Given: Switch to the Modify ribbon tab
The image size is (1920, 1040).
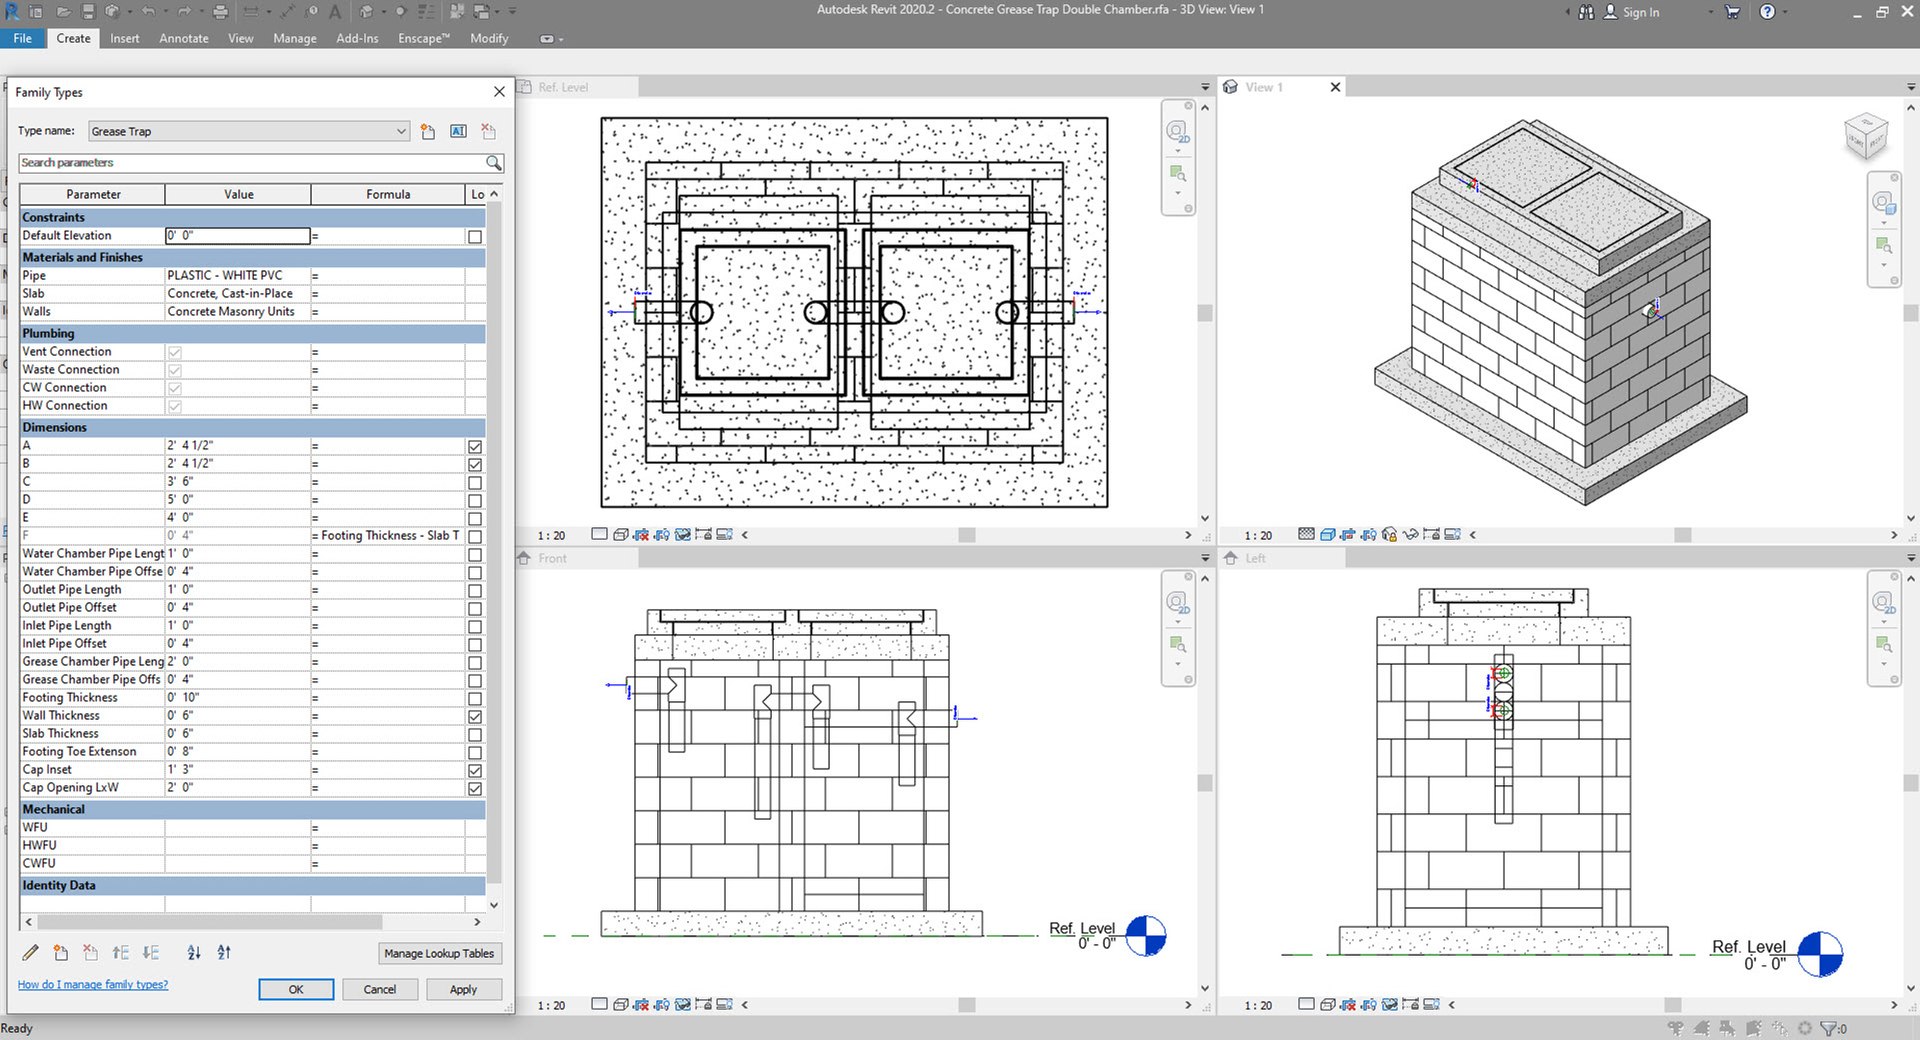Looking at the screenshot, I should point(489,38).
